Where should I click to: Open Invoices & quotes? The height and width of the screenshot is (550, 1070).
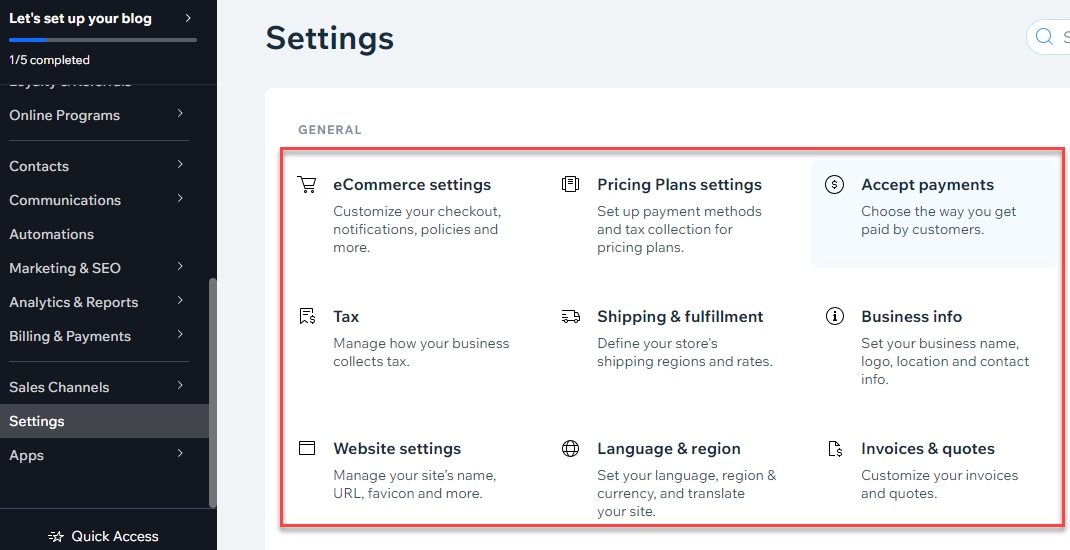tap(928, 449)
